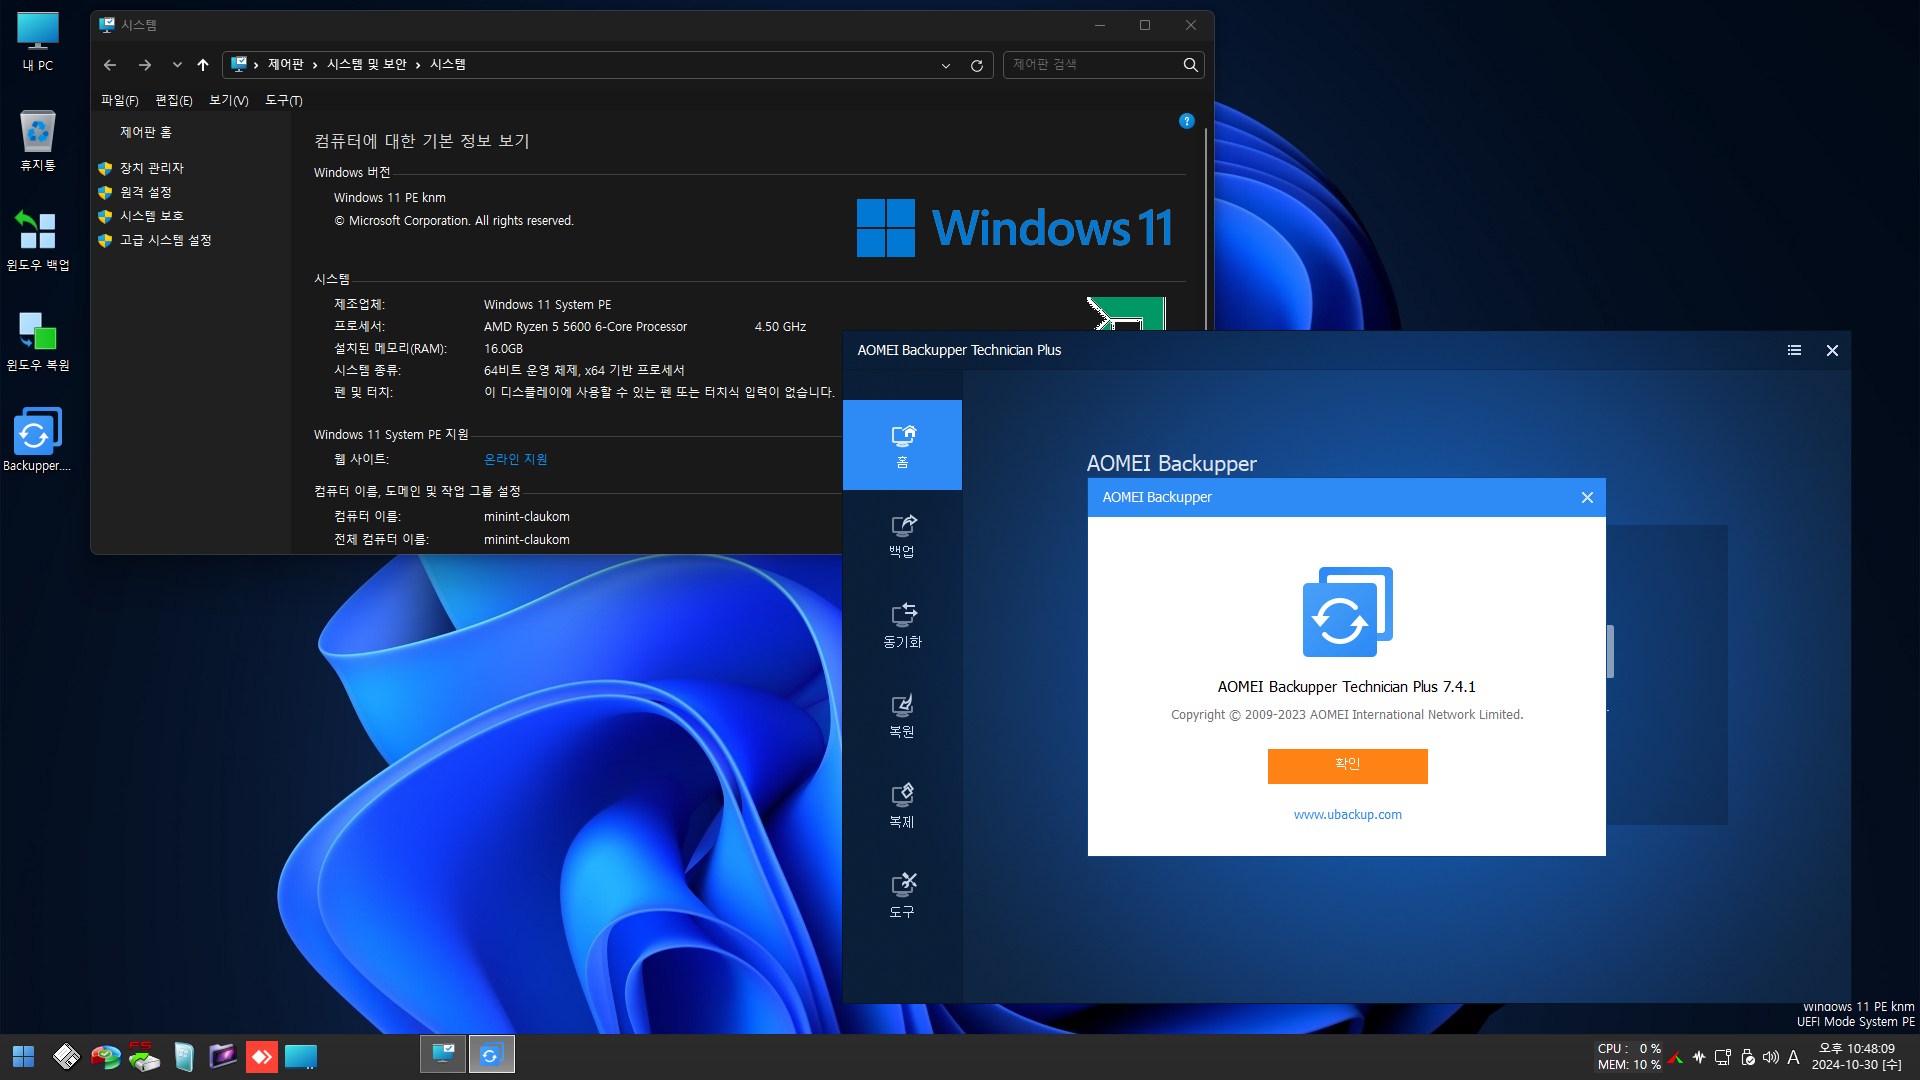Screen dimensions: 1920x1080
Task: Click the 시스템 window title icon
Action: coord(107,25)
